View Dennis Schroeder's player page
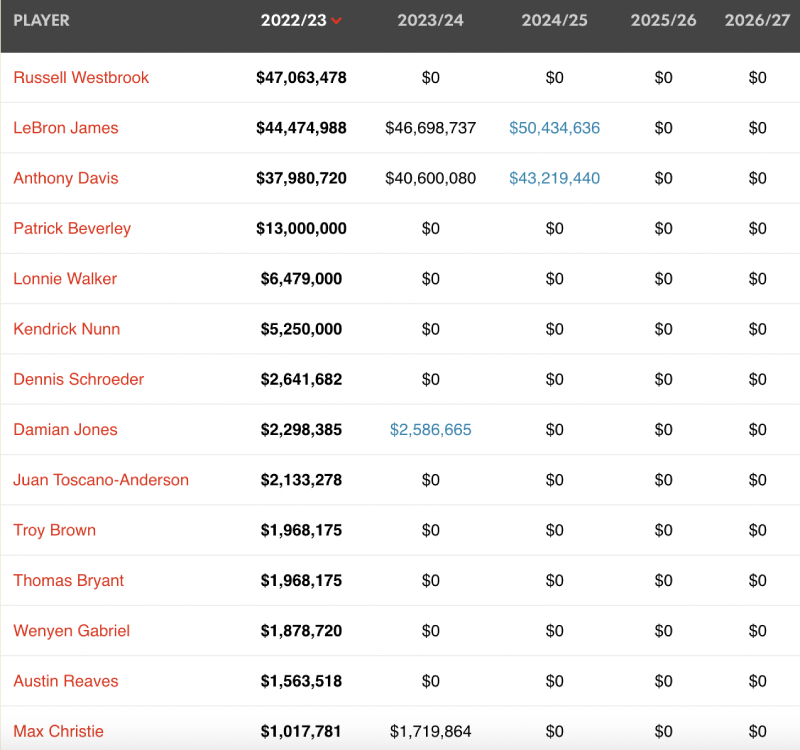 point(79,380)
